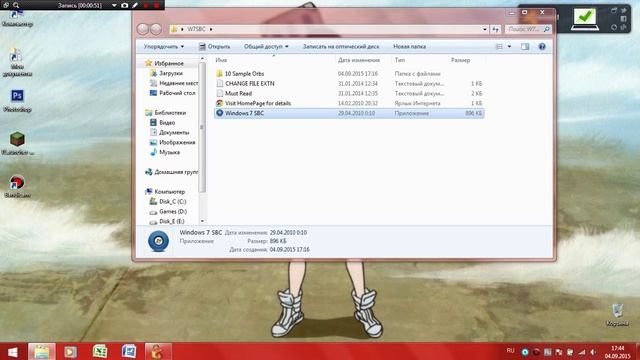
Task: Click the Windows 7 SBC details pane thumbnail
Action: point(158,241)
